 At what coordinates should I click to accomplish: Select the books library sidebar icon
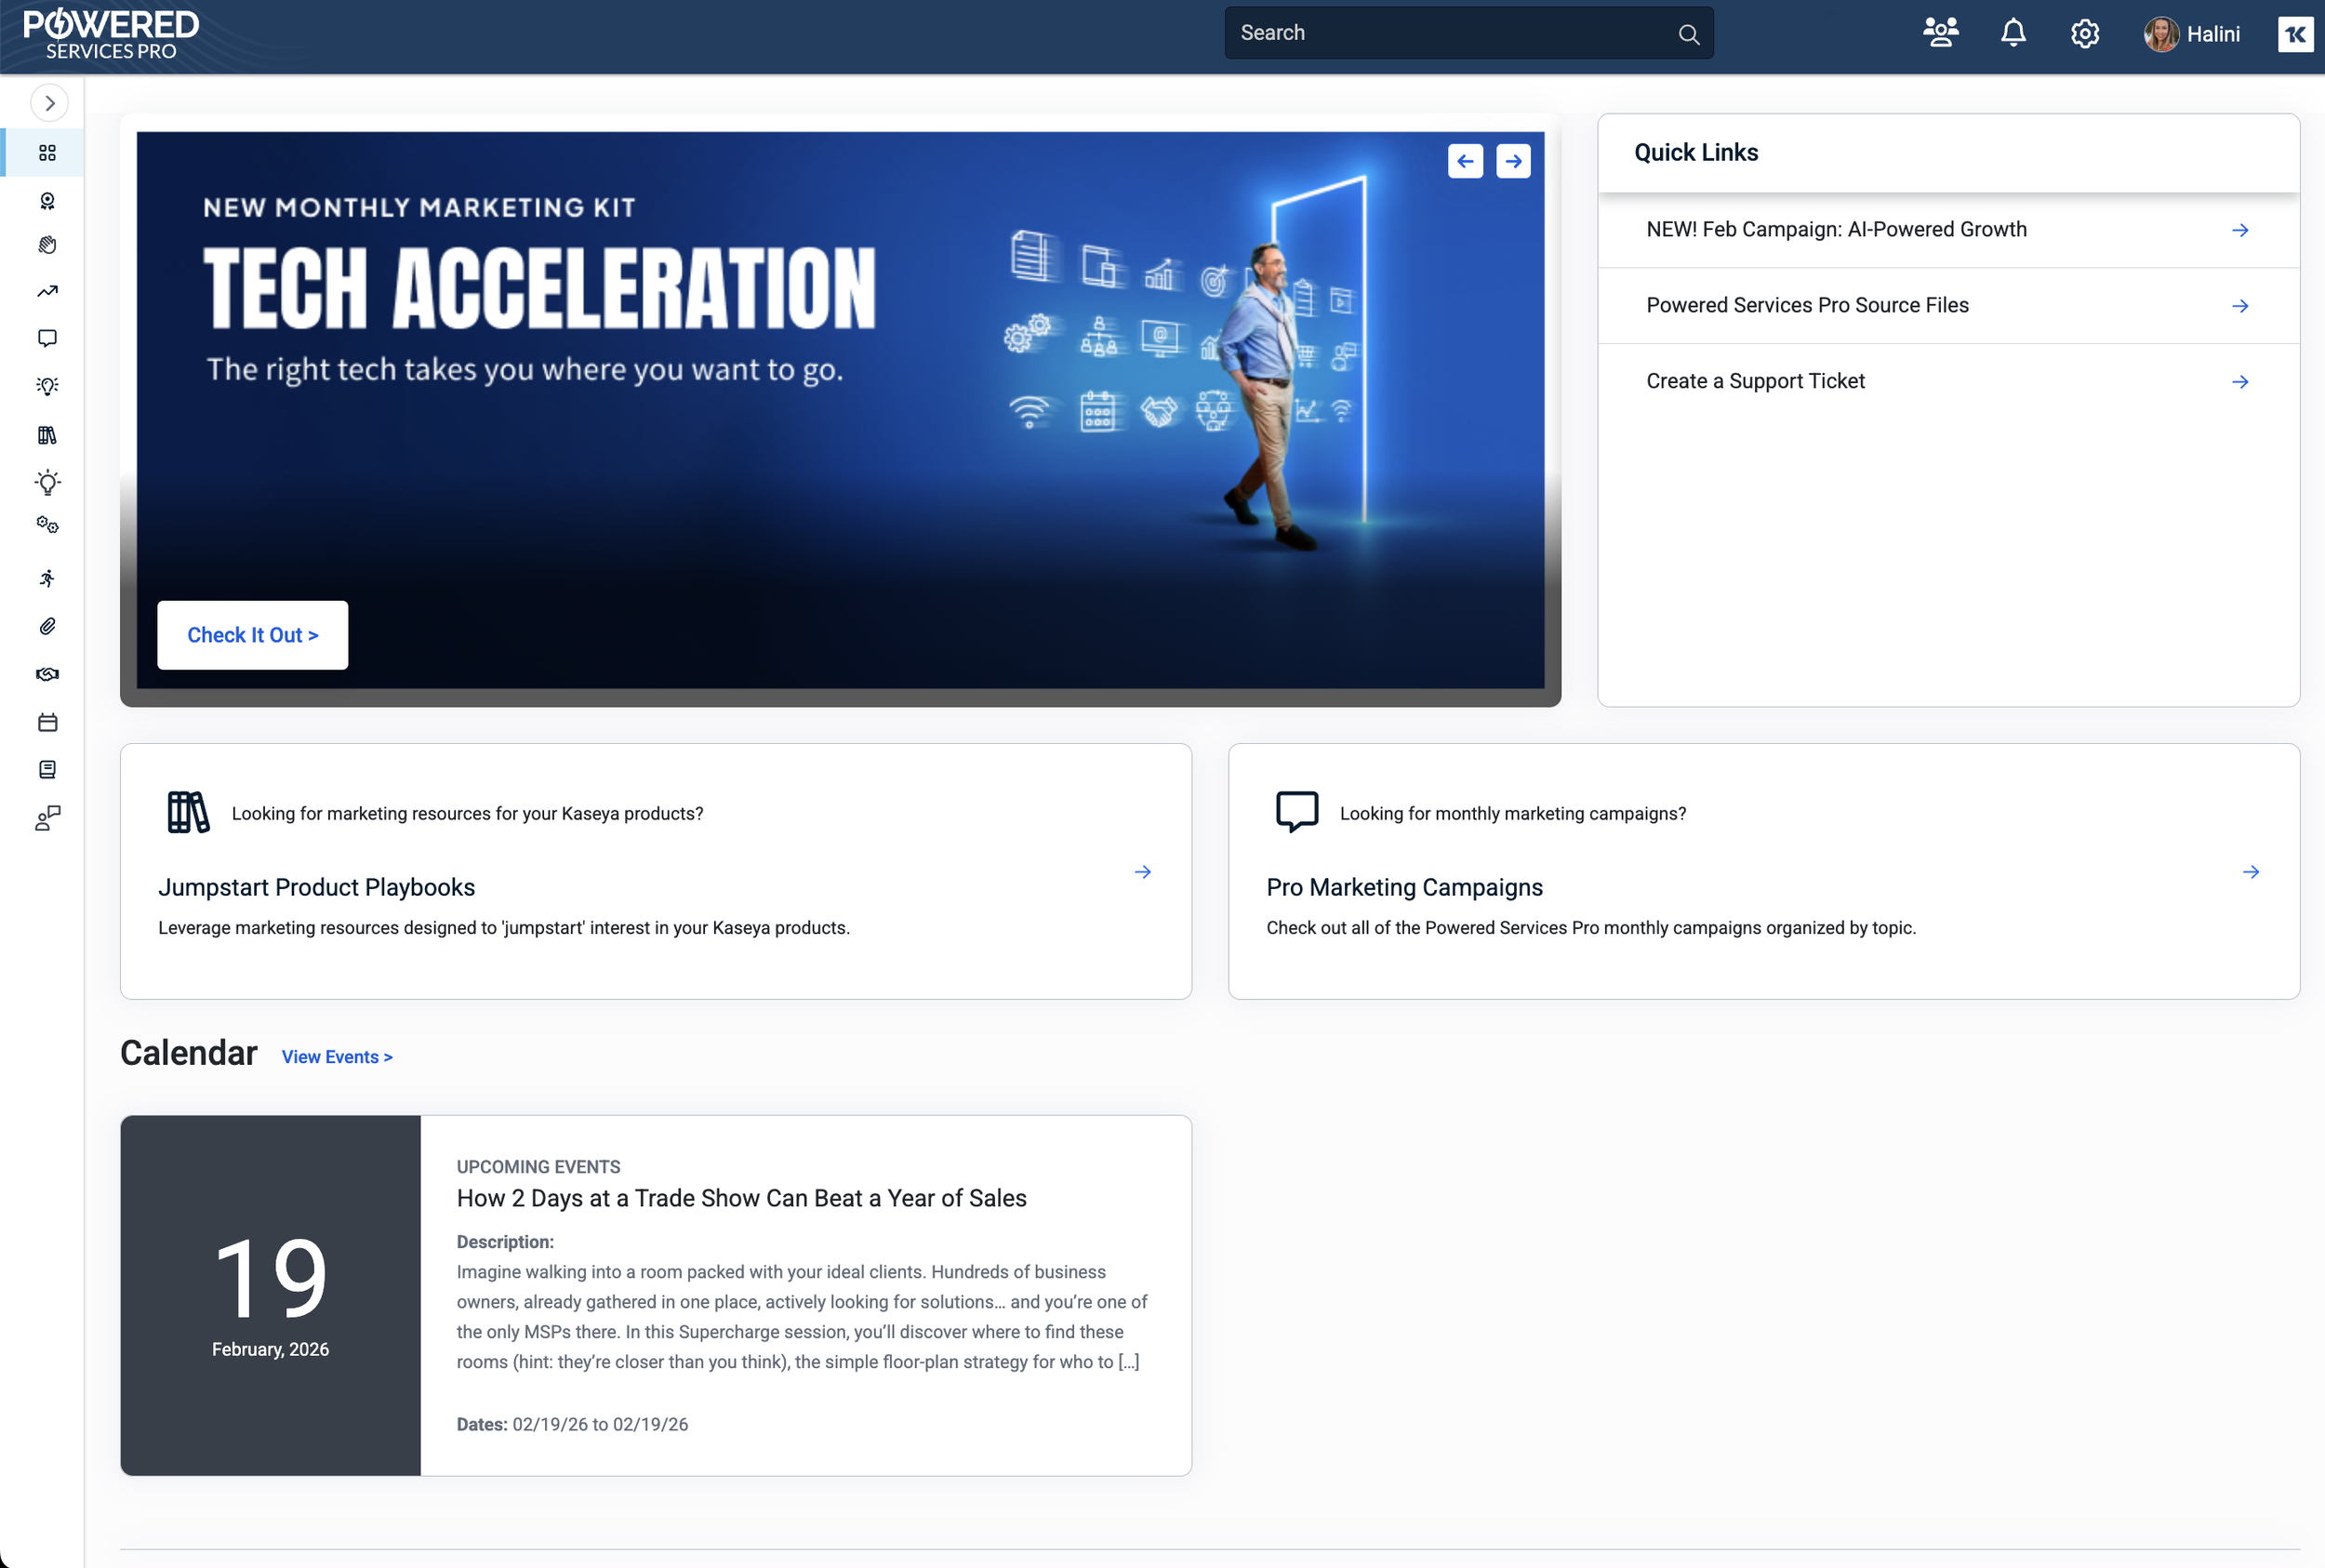(47, 435)
